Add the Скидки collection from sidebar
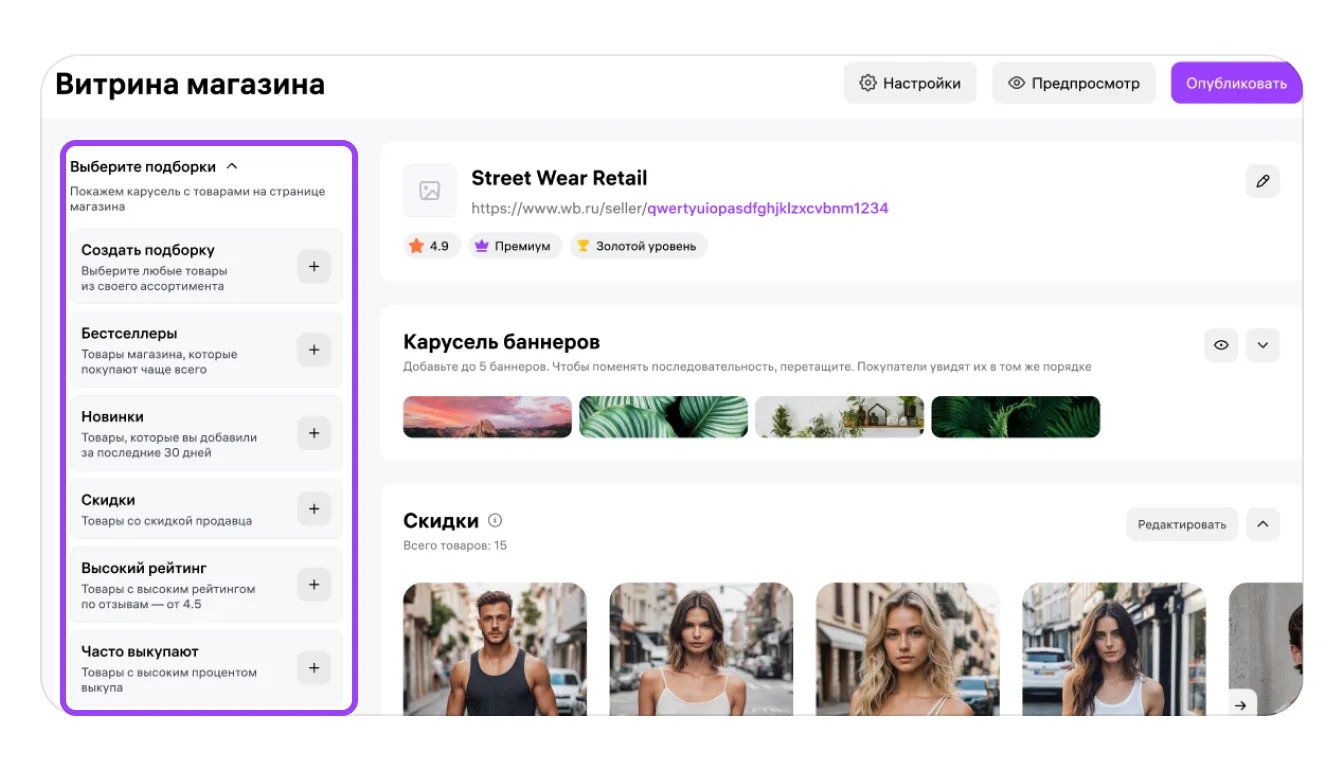This screenshot has height=770, width=1344. (314, 509)
